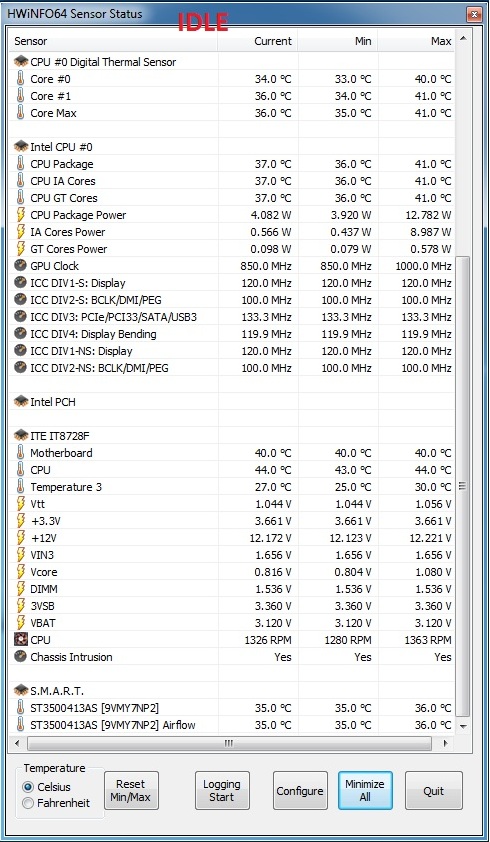Click the chip icon next to S.M.A.R.T.
This screenshot has height=842, width=490.
(x=20, y=691)
